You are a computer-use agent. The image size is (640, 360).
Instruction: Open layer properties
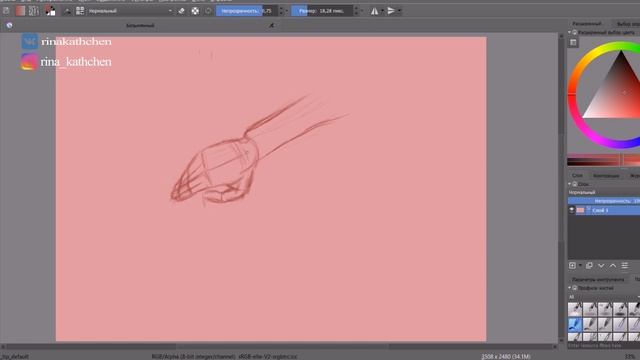[625, 266]
